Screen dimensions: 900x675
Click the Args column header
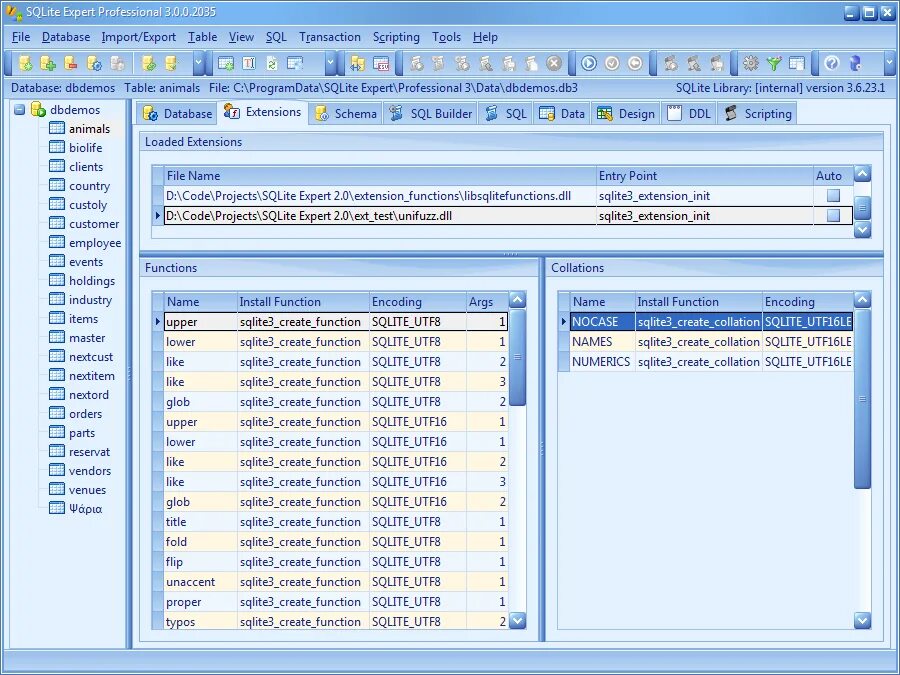coord(487,302)
